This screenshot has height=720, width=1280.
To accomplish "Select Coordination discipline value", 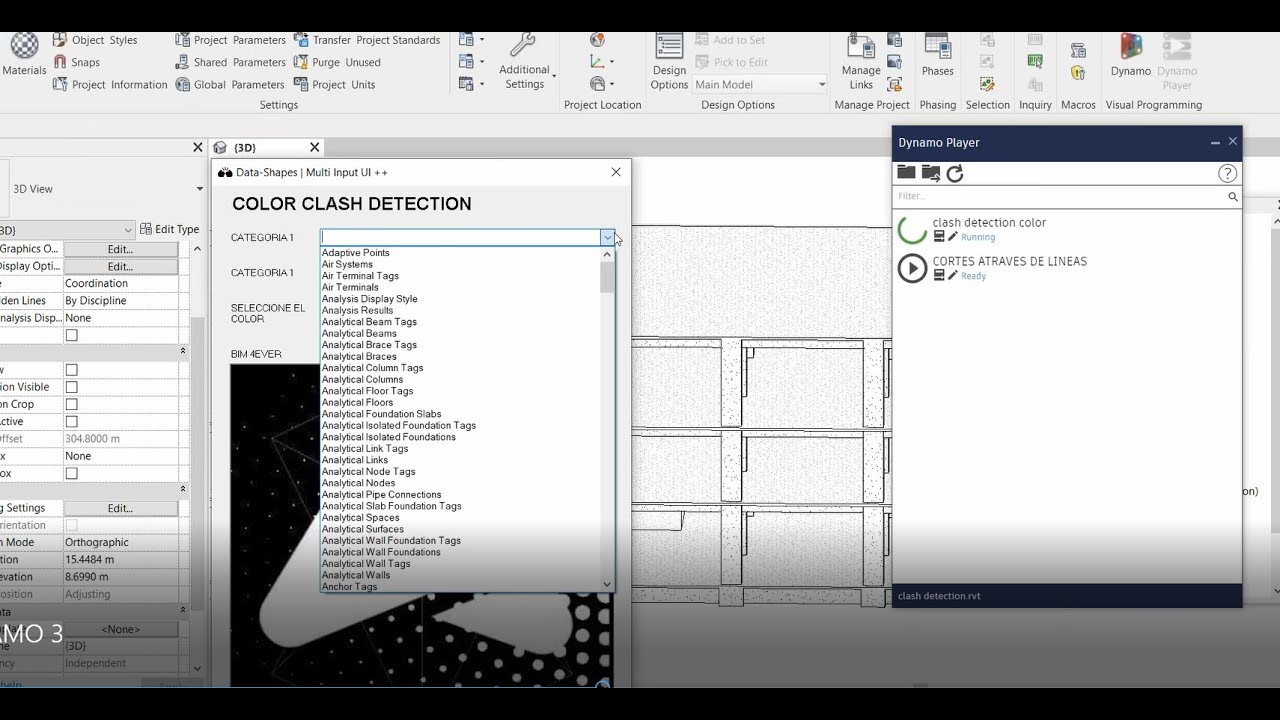I will 96,284.
